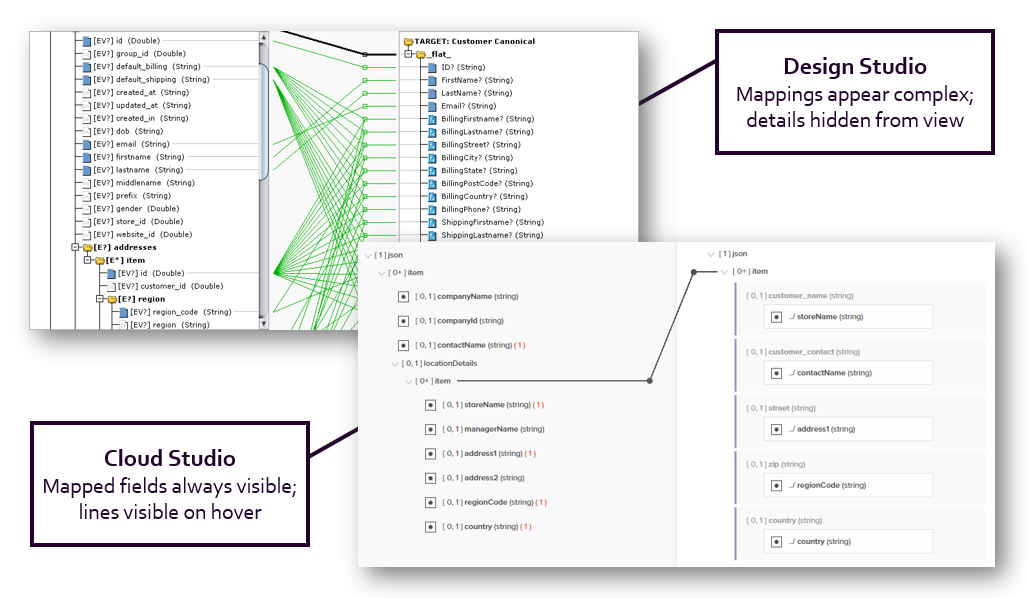Click the scroll down arrow of source tree
This screenshot has width=1027, height=598.
click(264, 324)
